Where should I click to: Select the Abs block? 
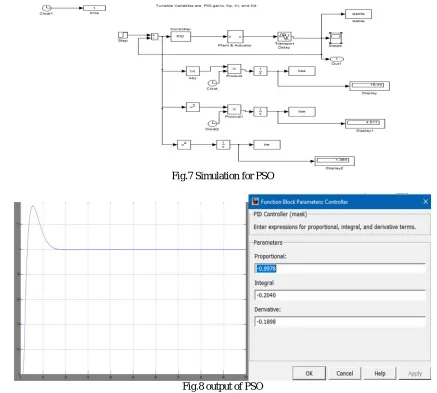point(193,71)
